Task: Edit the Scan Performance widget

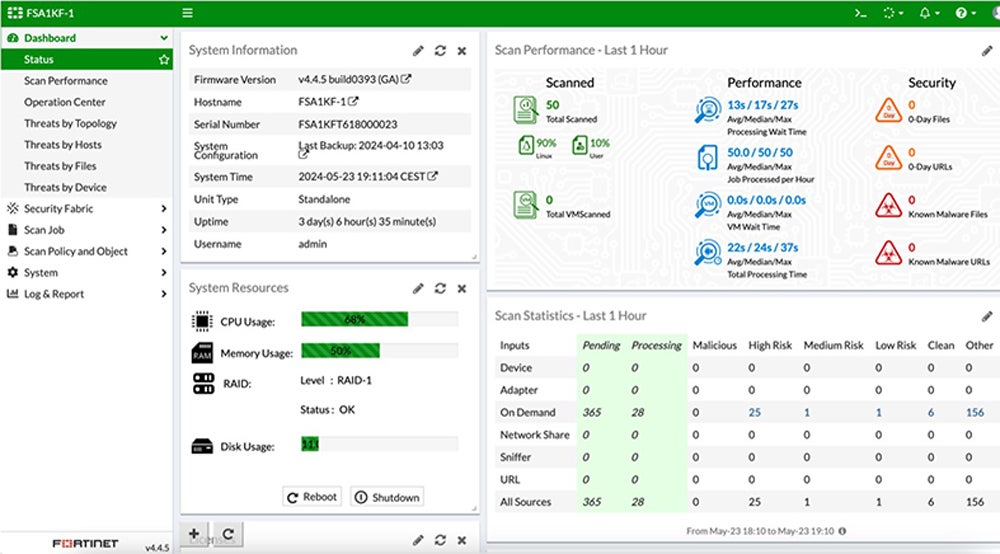Action: pyautogui.click(x=987, y=51)
